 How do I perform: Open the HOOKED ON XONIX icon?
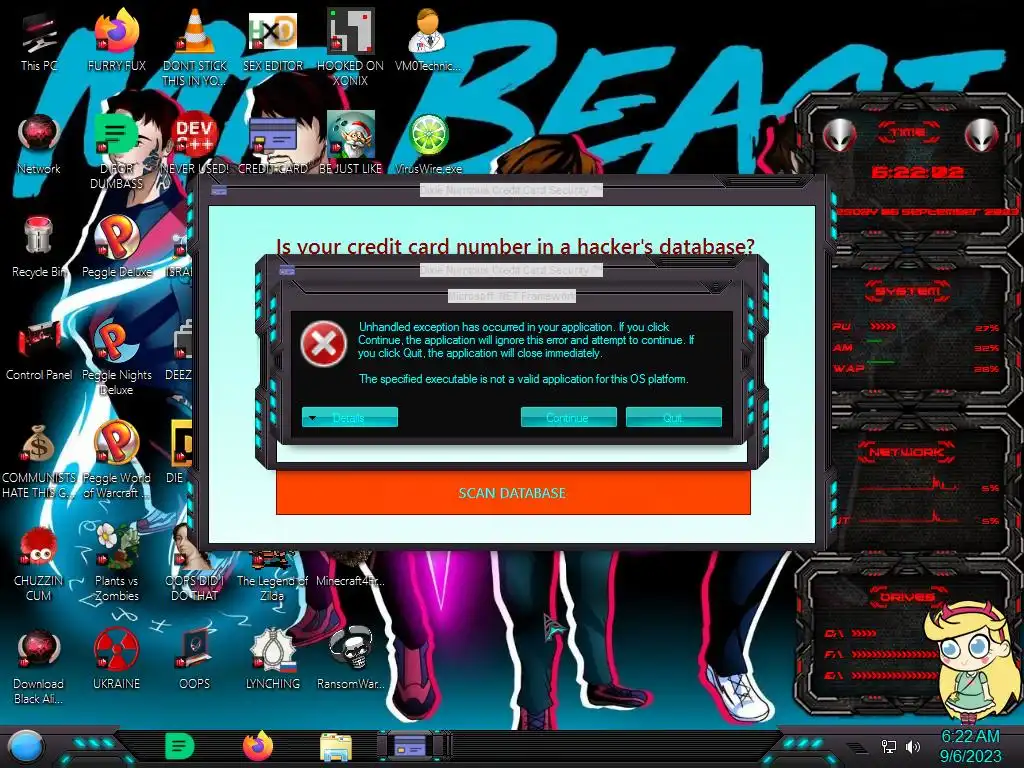coord(350,46)
